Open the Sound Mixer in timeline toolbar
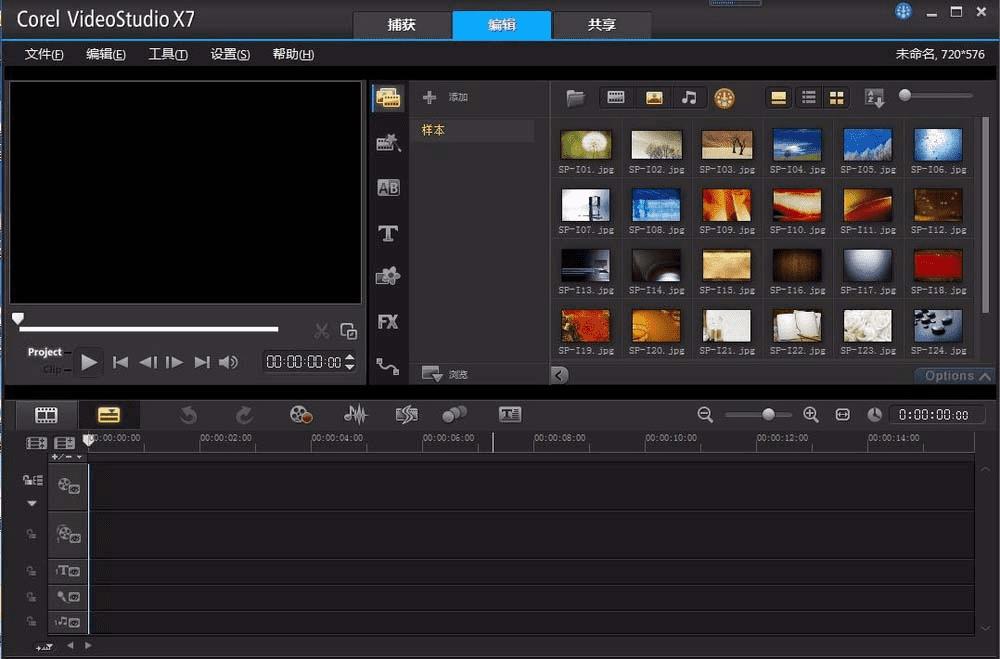The width and height of the screenshot is (1000, 659). (355, 414)
